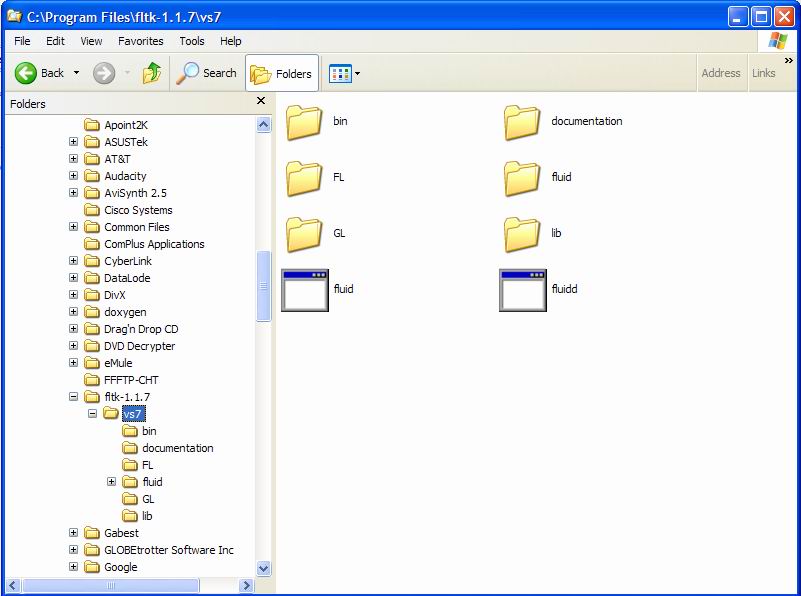Viewport: 801px width, 596px height.
Task: Select the fluidd application file icon
Action: [x=523, y=290]
